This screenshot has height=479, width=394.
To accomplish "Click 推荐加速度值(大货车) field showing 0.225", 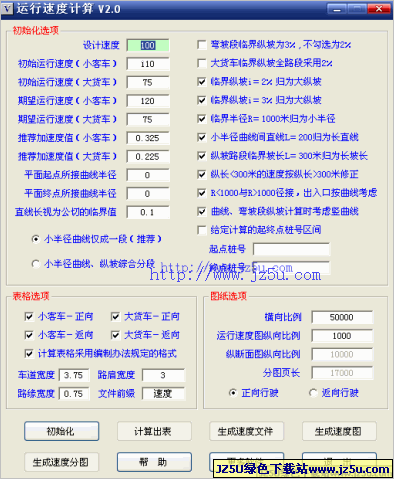I will 148,157.
